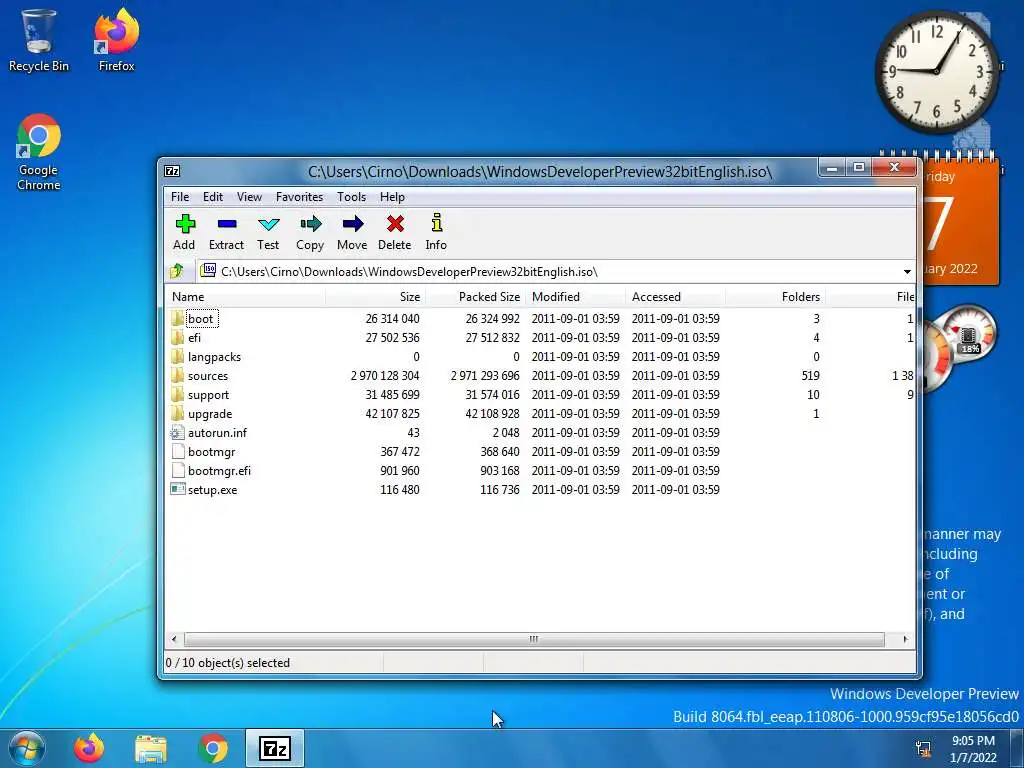This screenshot has width=1024, height=768.
Task: Open the Edit menu
Action: (213, 197)
